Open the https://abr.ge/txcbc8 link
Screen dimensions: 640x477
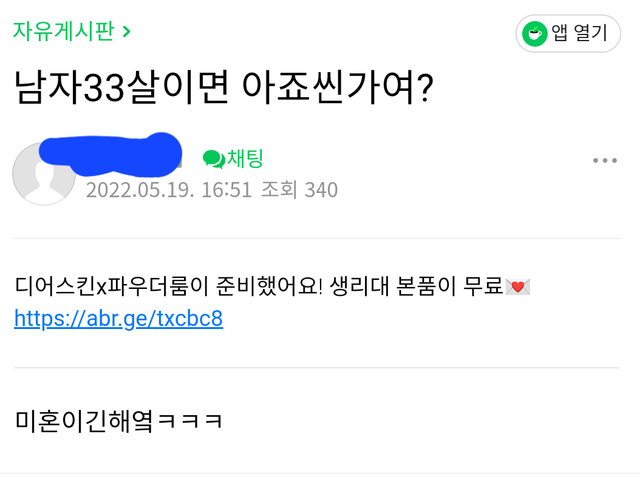(118, 319)
